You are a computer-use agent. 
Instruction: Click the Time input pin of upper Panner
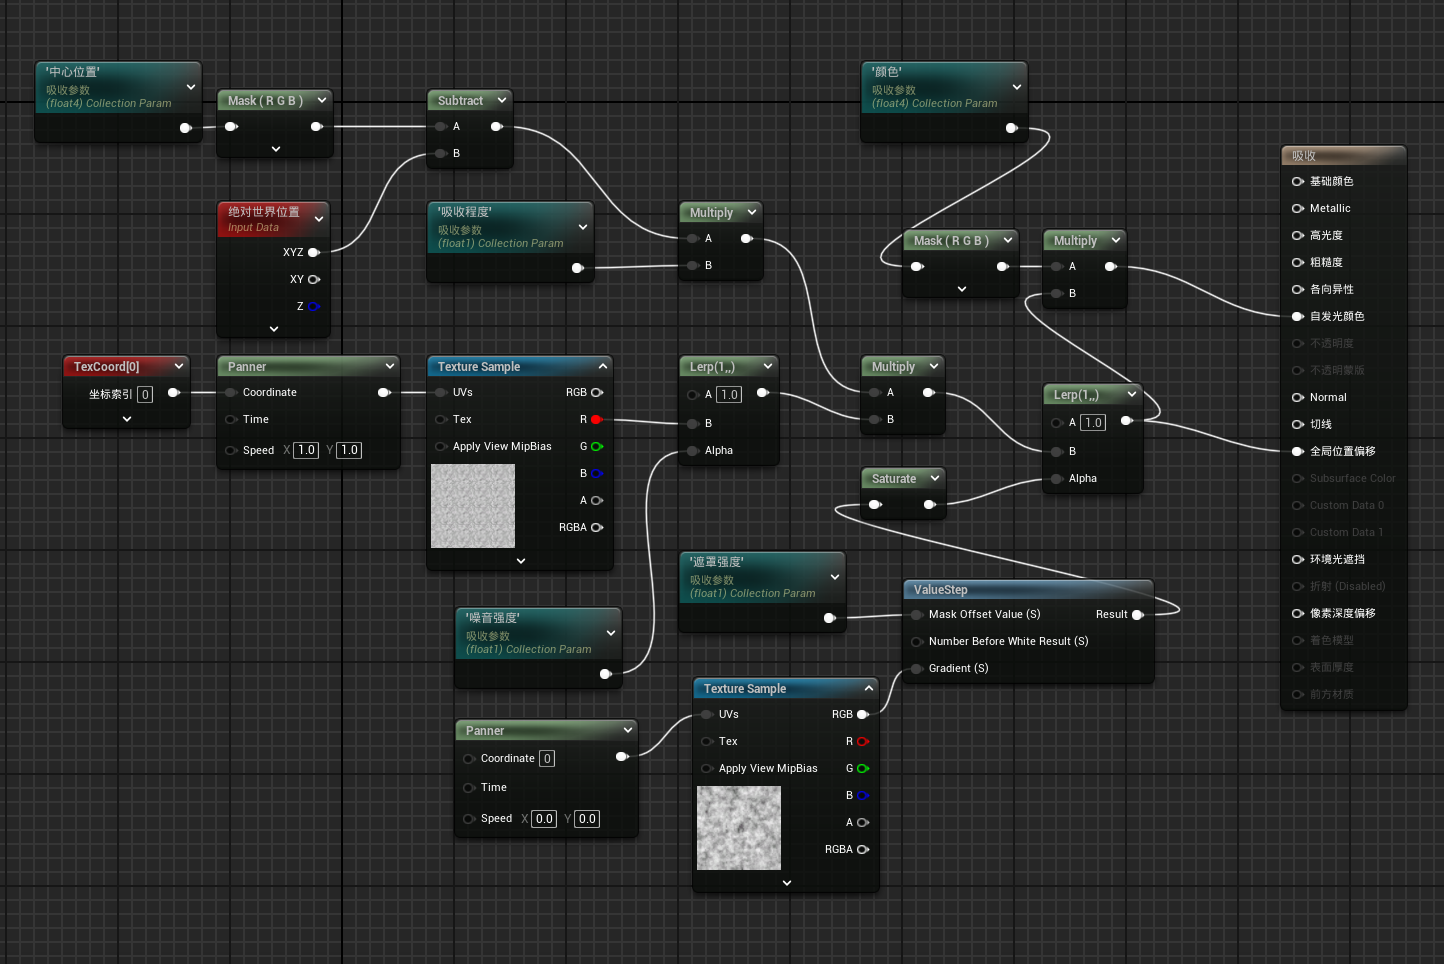[231, 420]
